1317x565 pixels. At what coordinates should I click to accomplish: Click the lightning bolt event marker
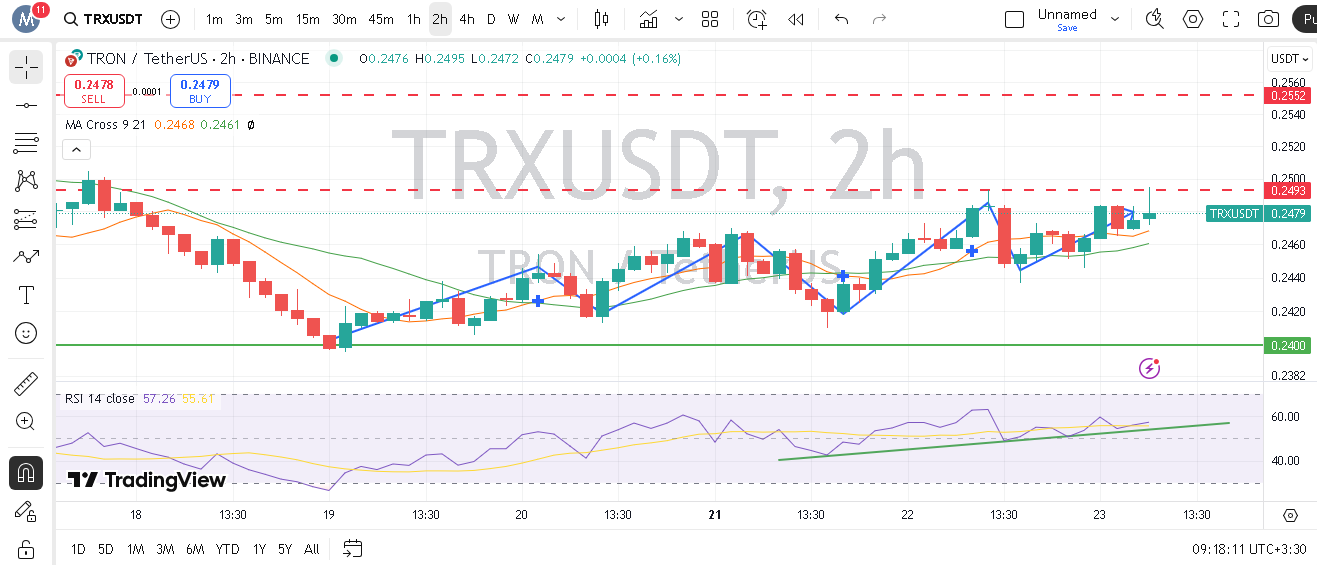(1149, 368)
